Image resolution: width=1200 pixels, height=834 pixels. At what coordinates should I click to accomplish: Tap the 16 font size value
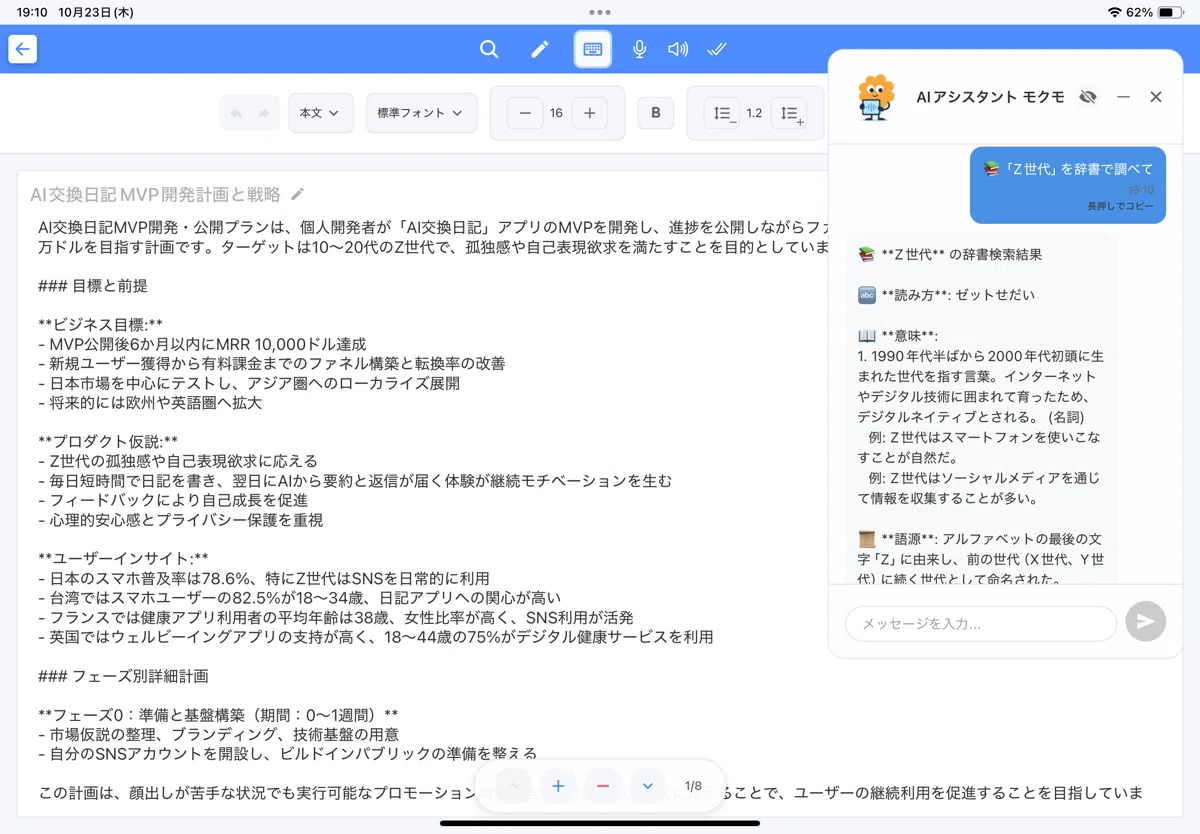point(556,113)
